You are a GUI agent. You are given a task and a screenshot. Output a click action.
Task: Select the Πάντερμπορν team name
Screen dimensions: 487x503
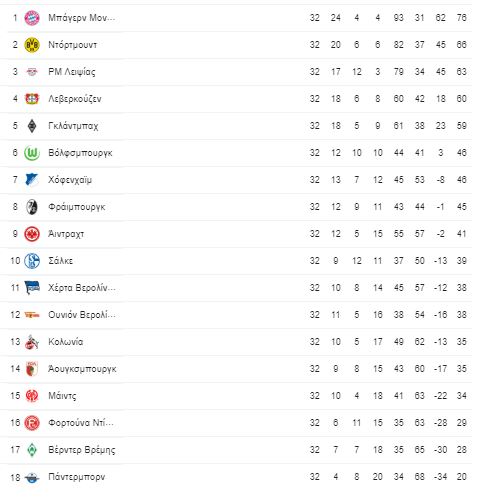tap(77, 477)
